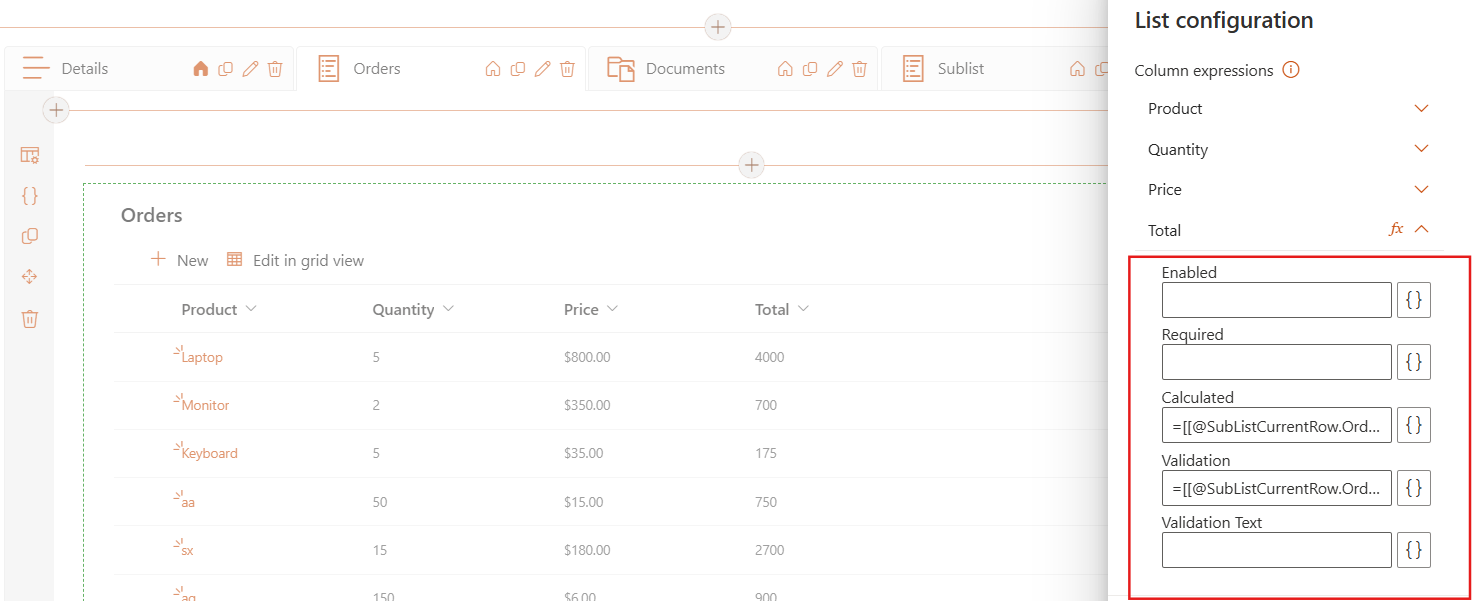This screenshot has height=601, width=1472.
Task: Open expression editor for Enabled field
Action: pos(1414,300)
